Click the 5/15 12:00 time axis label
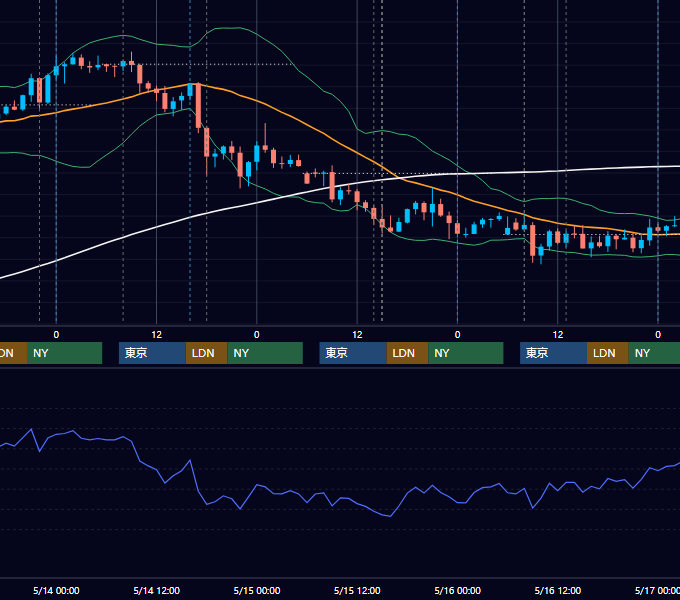 (x=357, y=590)
